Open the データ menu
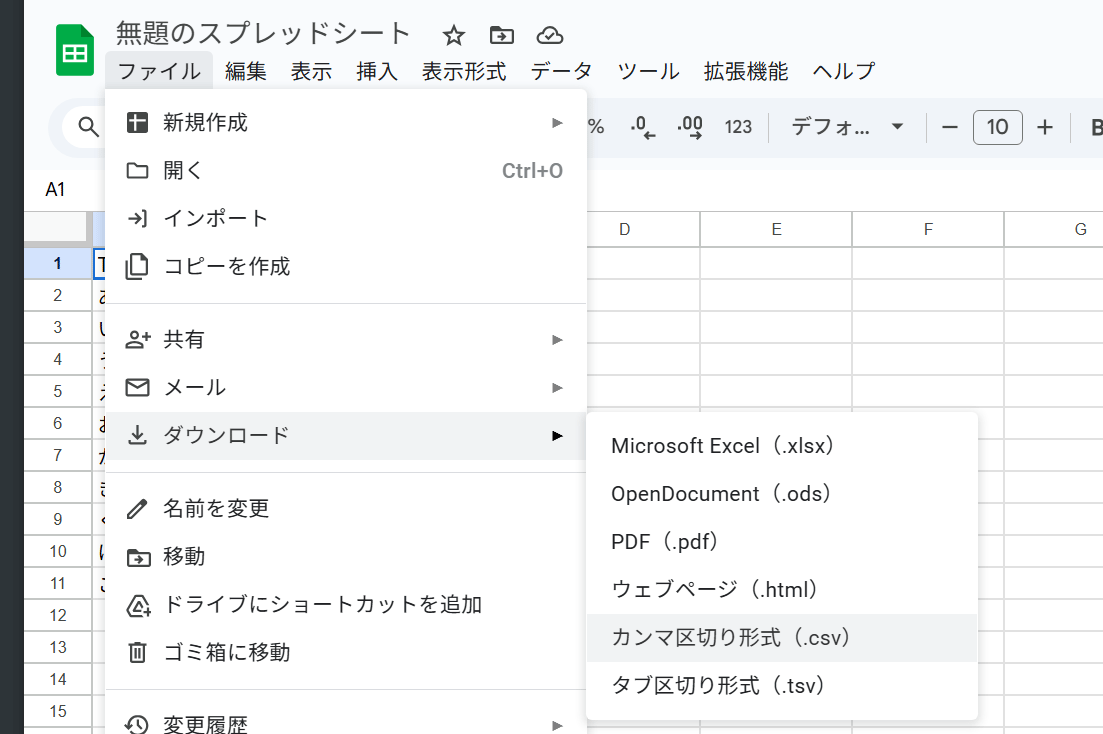This screenshot has height=734, width=1103. point(561,71)
